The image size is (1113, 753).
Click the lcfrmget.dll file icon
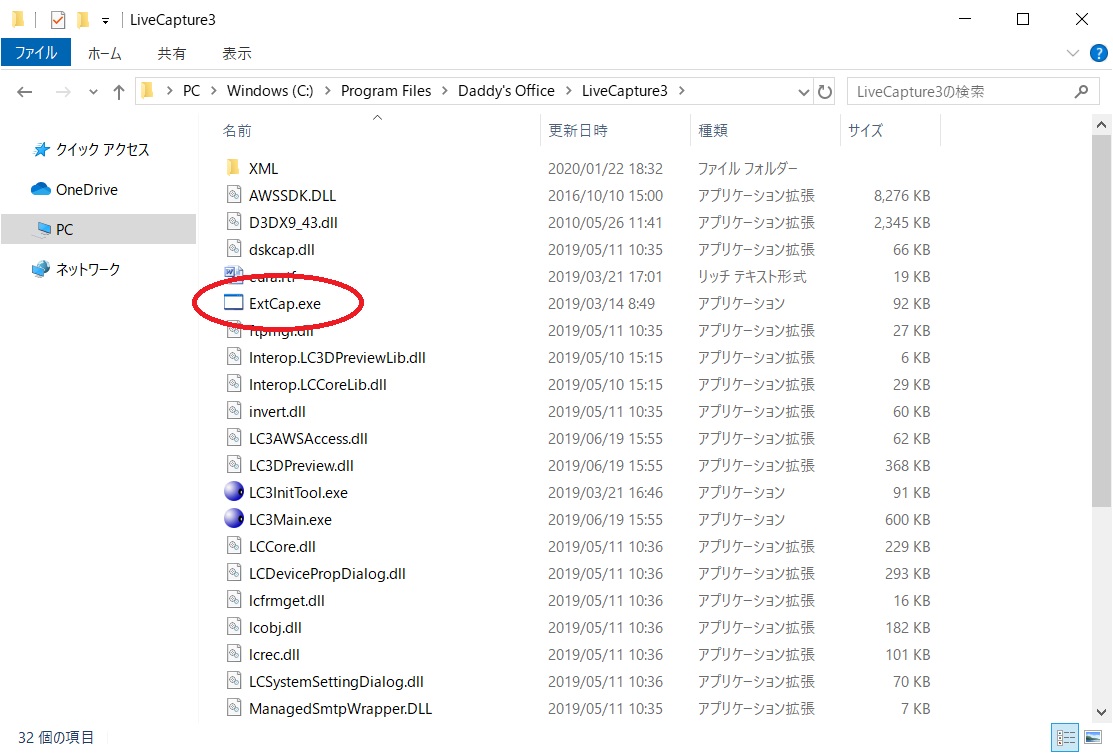pyautogui.click(x=234, y=599)
